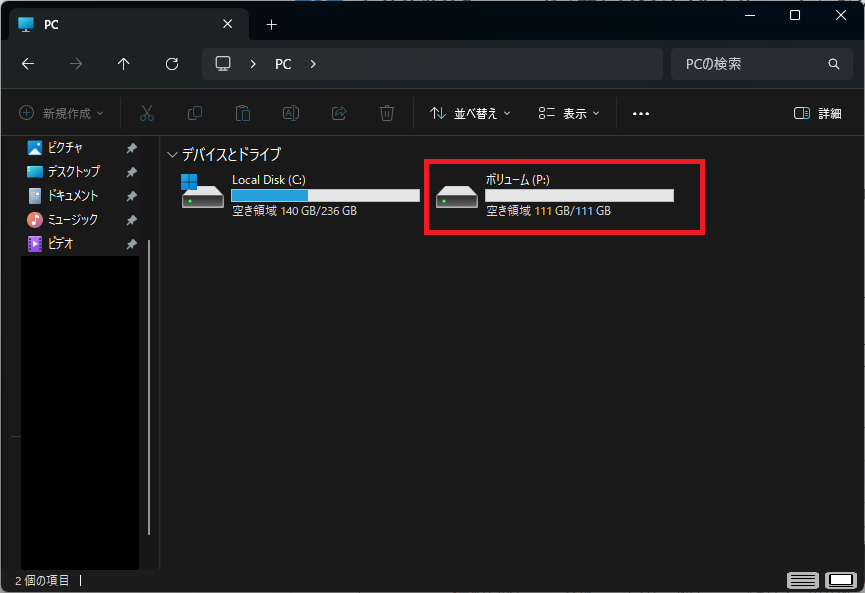Screen dimensions: 865x593
Task: Click the PCの検索 search field
Action: [750, 64]
